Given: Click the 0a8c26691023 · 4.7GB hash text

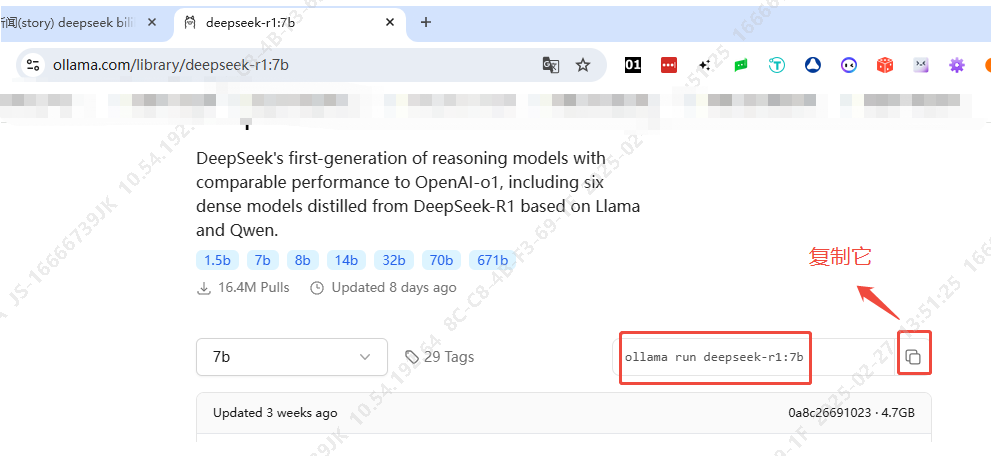Looking at the screenshot, I should click(x=851, y=413).
